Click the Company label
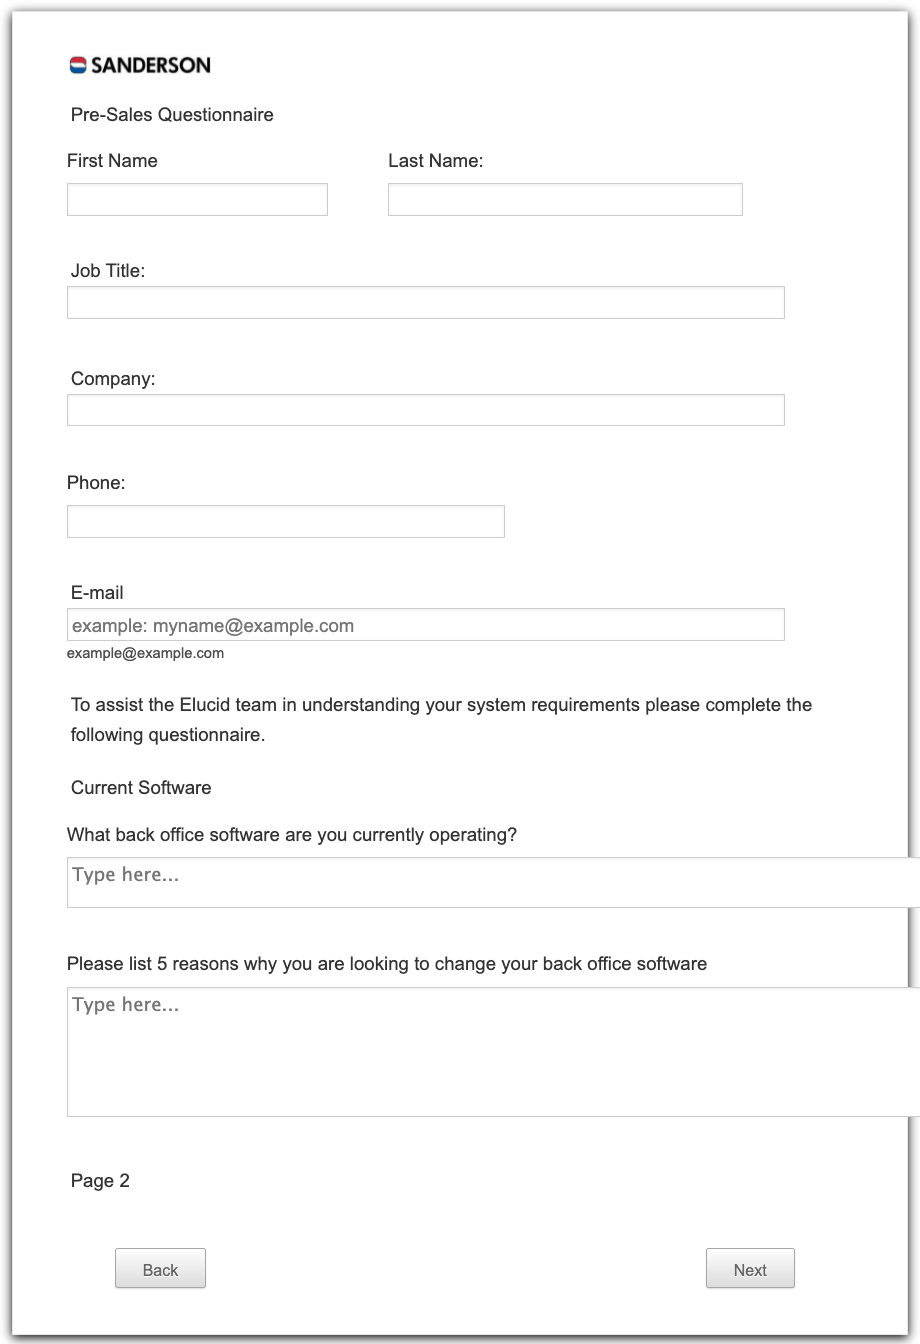This screenshot has width=920, height=1344. [113, 379]
